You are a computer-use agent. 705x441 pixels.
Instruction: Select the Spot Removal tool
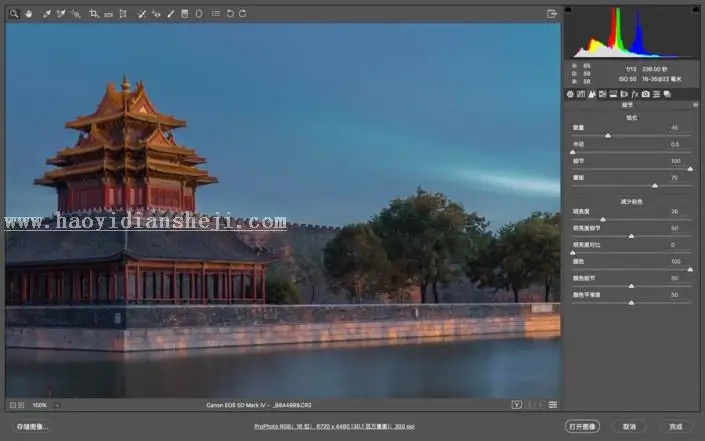pyautogui.click(x=142, y=14)
